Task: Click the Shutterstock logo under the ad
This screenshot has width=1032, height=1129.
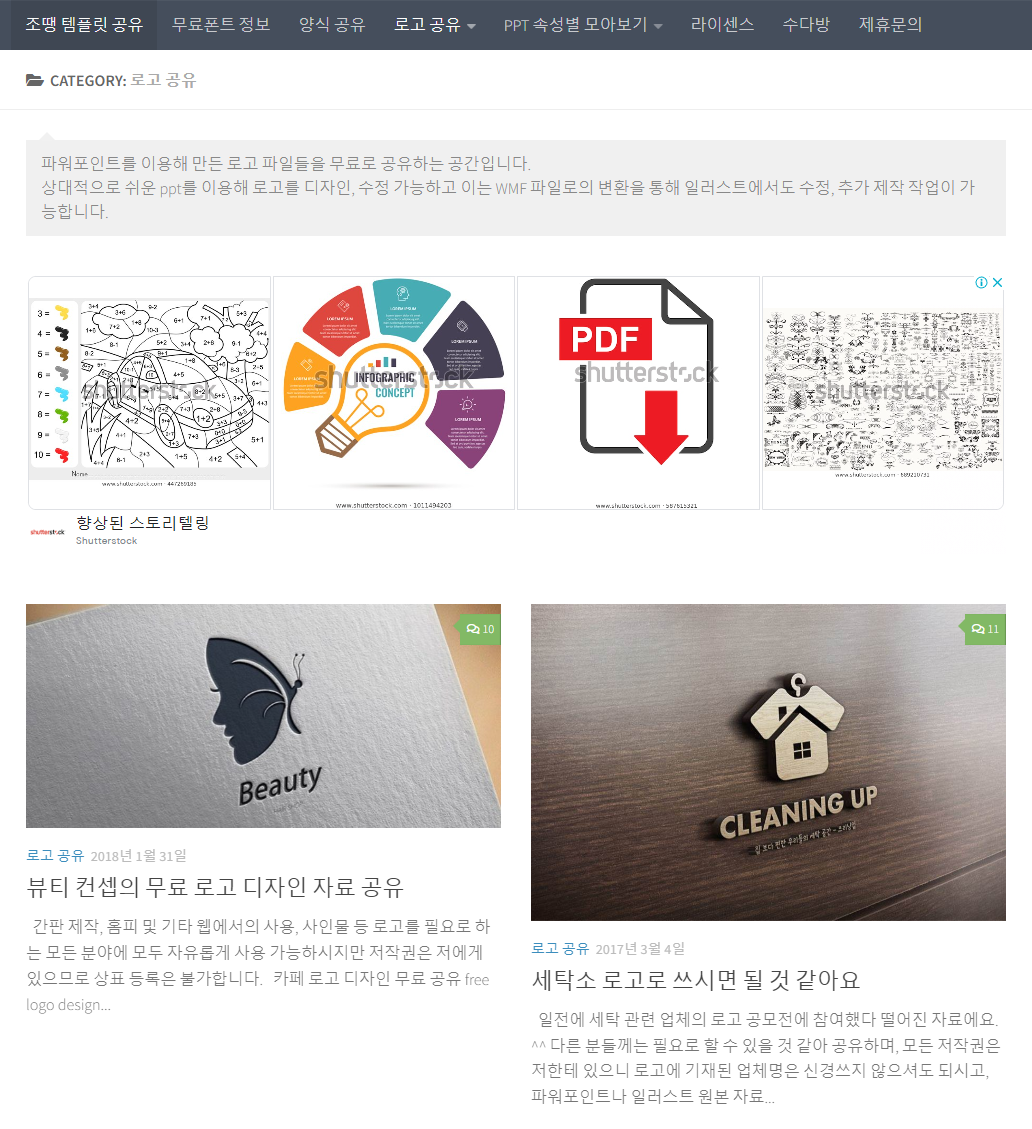Action: (x=48, y=532)
